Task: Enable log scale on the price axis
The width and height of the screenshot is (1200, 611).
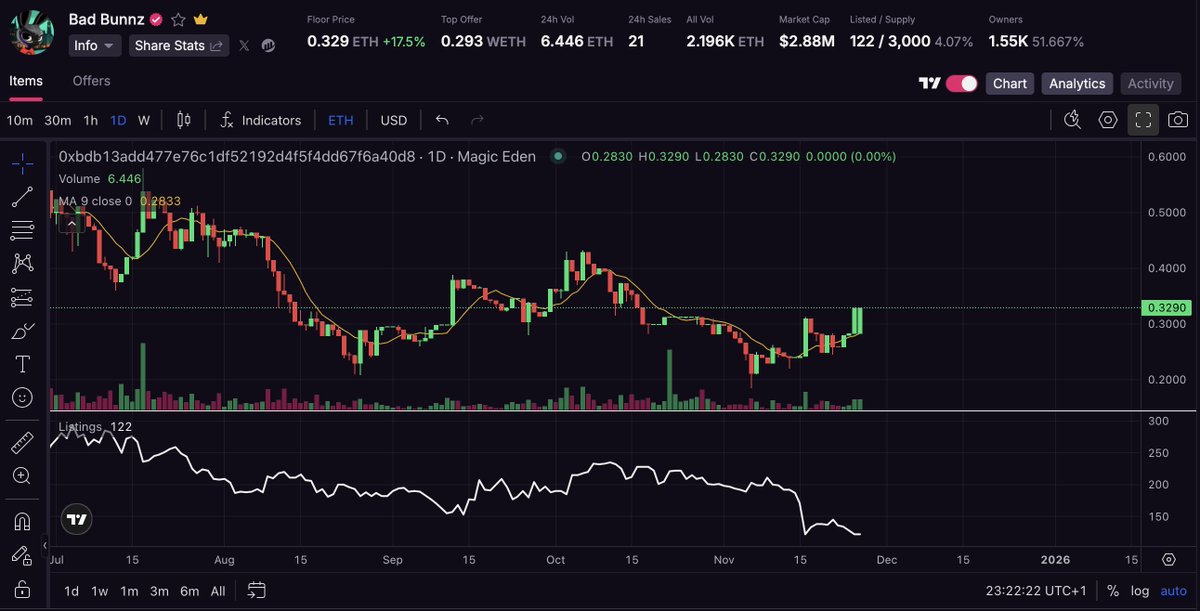Action: (1140, 591)
